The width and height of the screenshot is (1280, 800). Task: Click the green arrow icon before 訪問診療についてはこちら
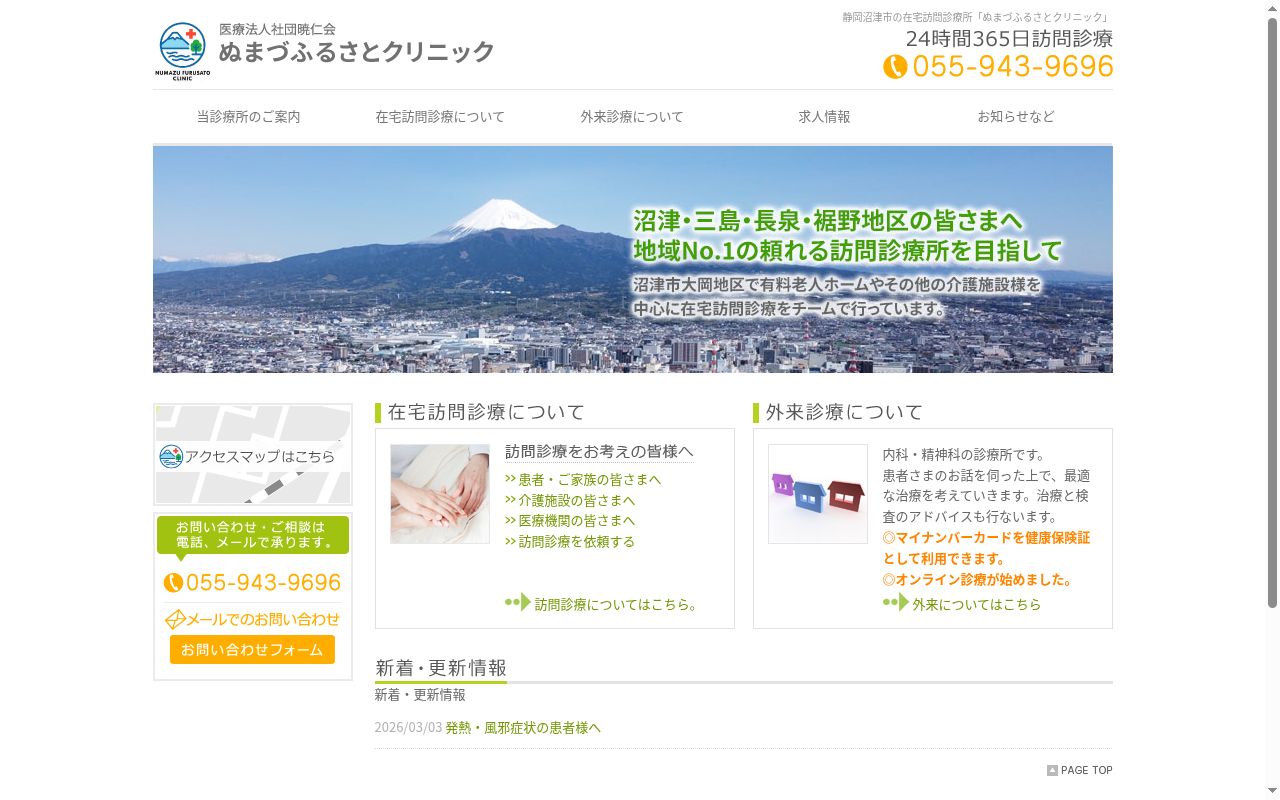click(x=518, y=602)
